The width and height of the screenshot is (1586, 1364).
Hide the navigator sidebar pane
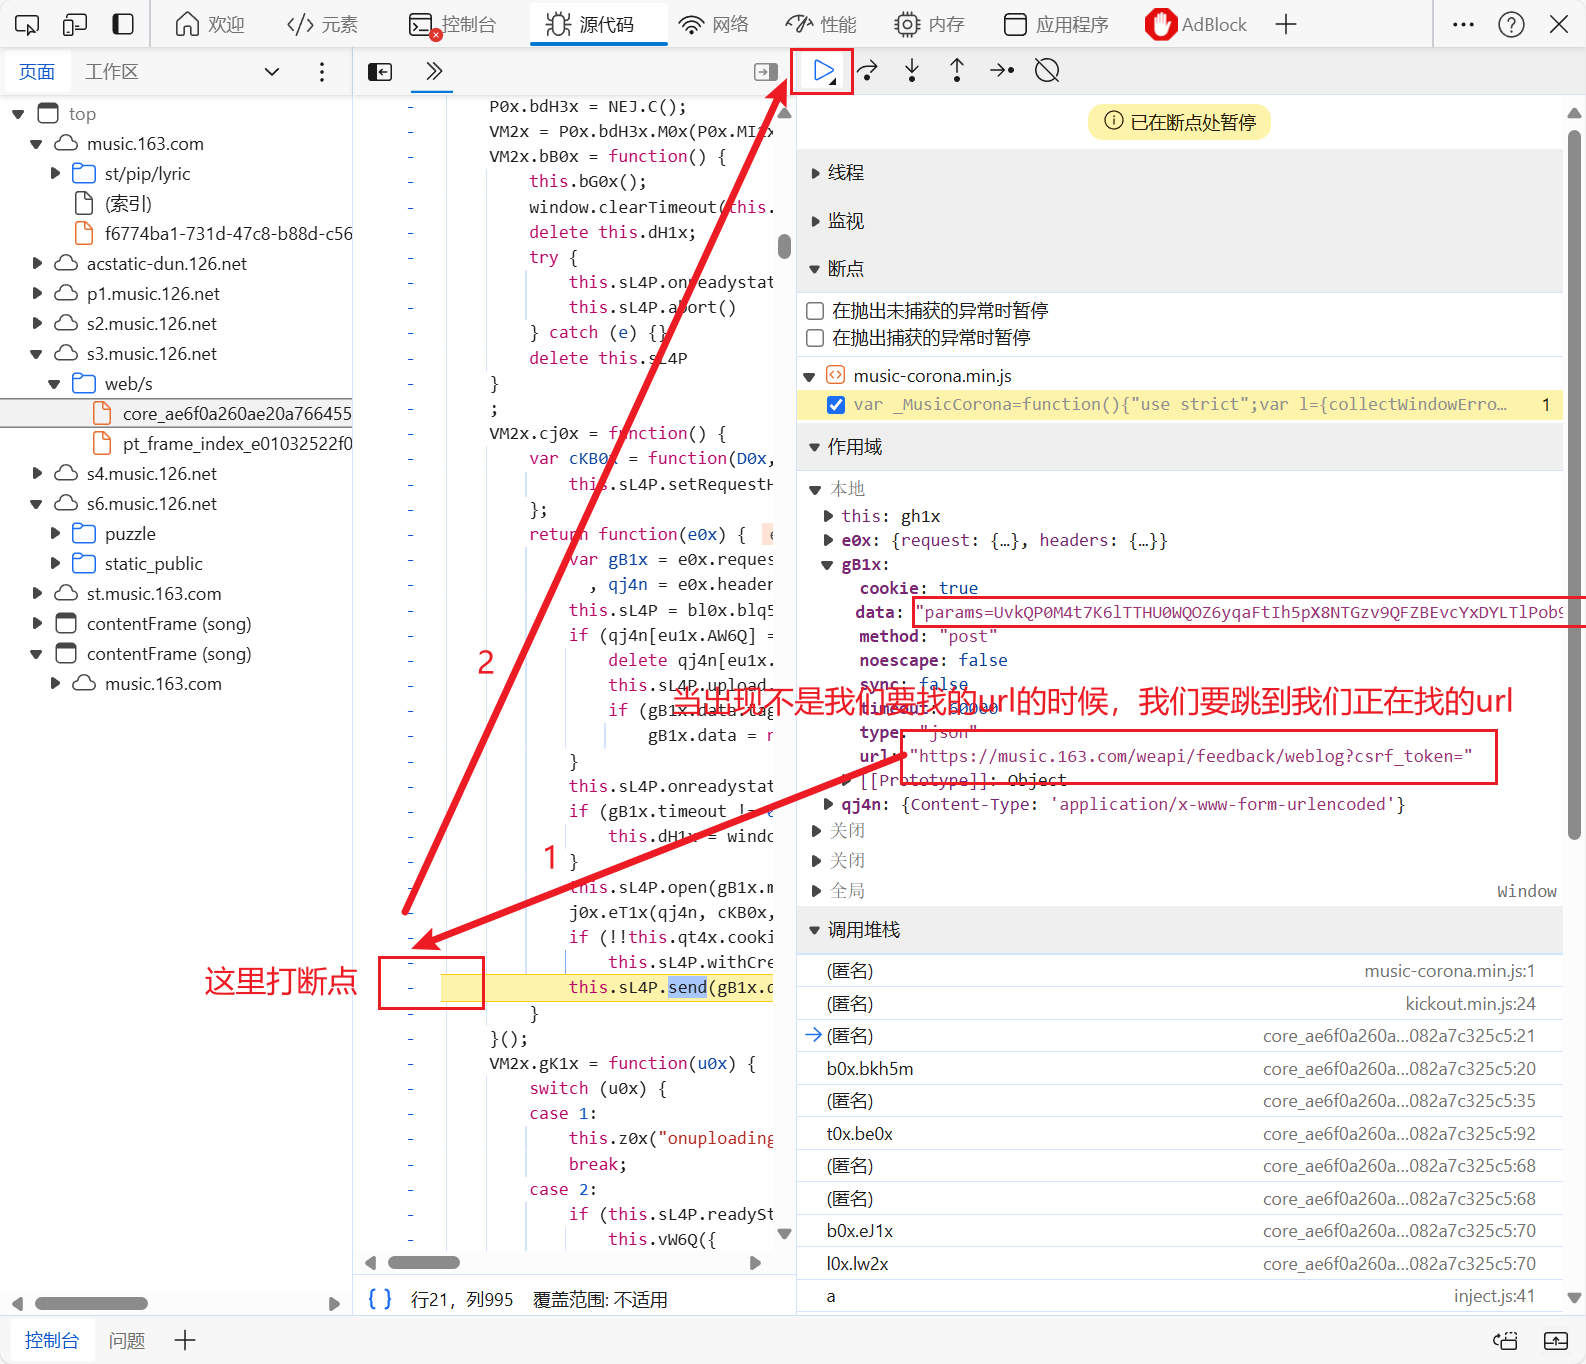coord(380,72)
